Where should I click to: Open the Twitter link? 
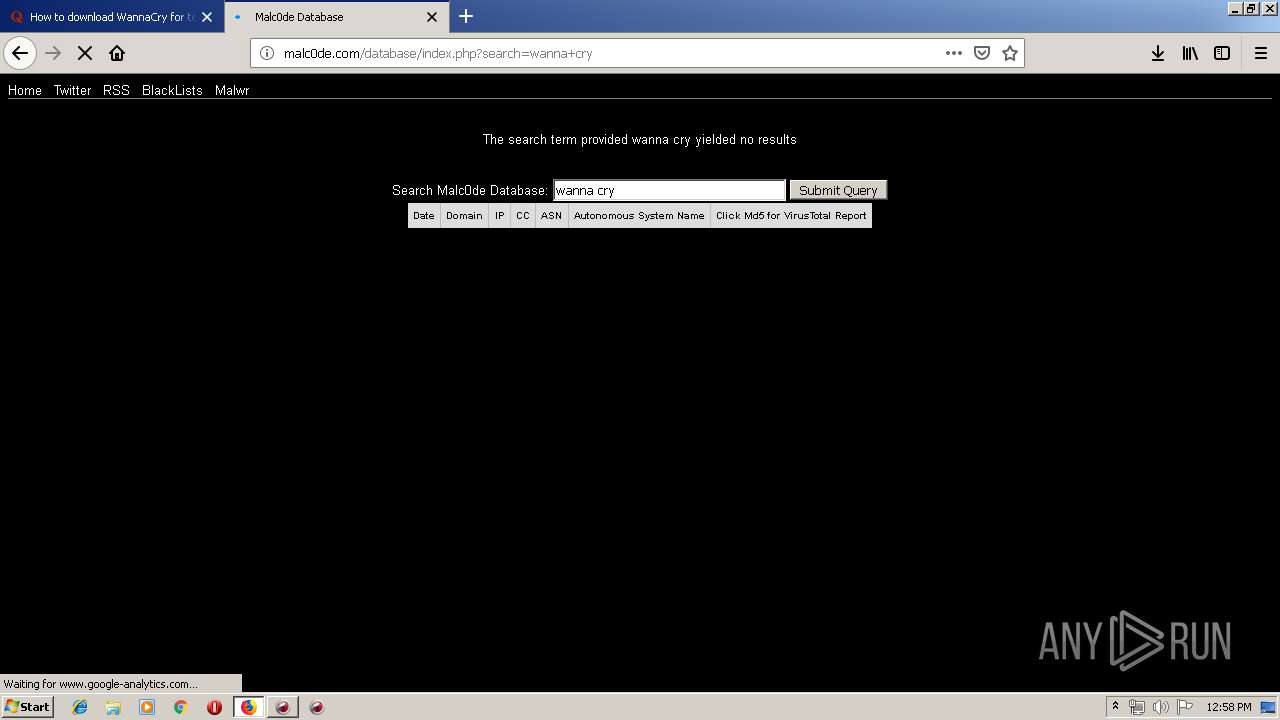(72, 90)
